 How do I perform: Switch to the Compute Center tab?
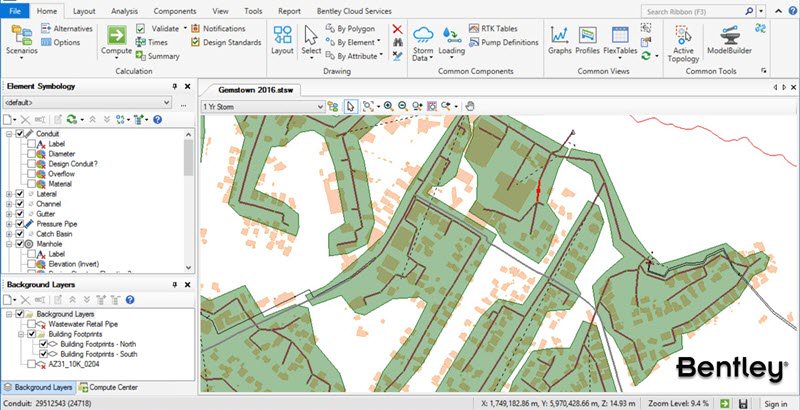tap(108, 387)
